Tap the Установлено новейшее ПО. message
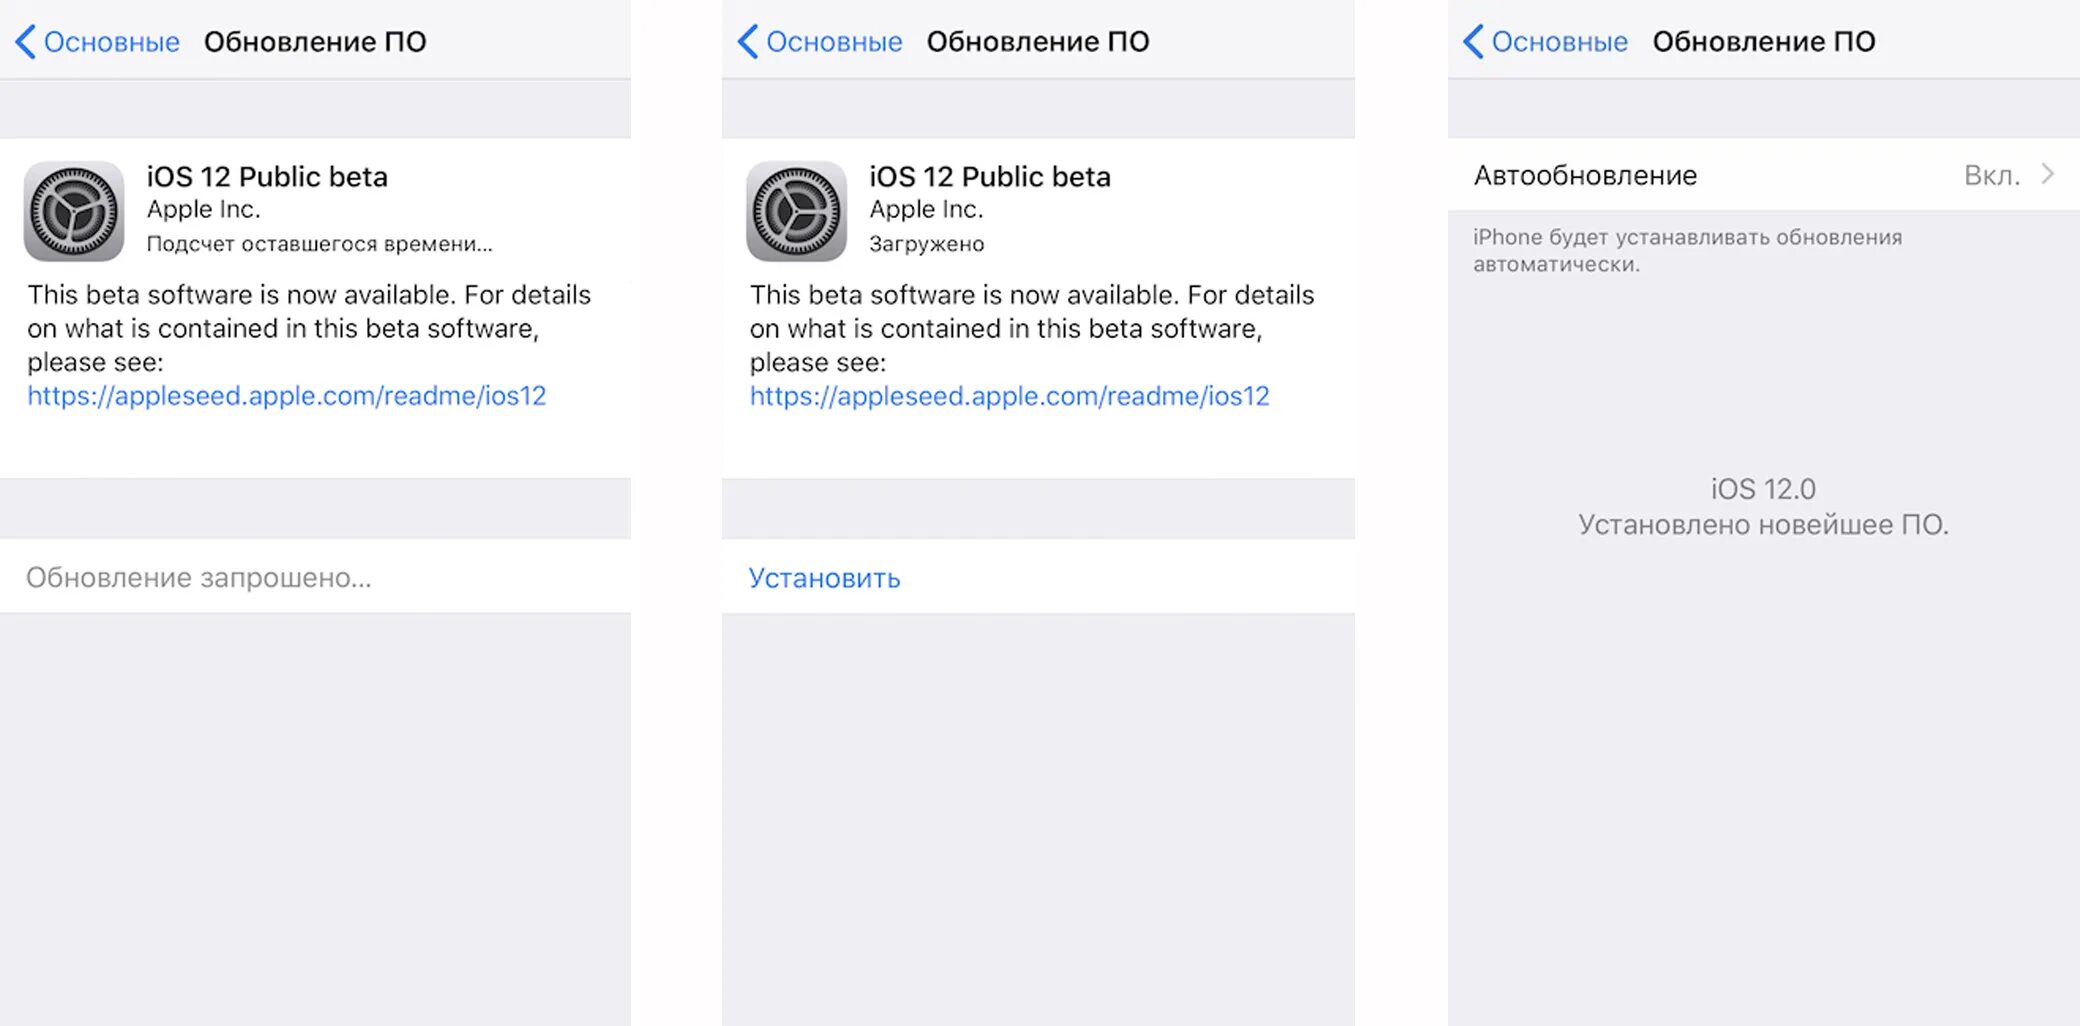This screenshot has width=2080, height=1026. 1764,525
